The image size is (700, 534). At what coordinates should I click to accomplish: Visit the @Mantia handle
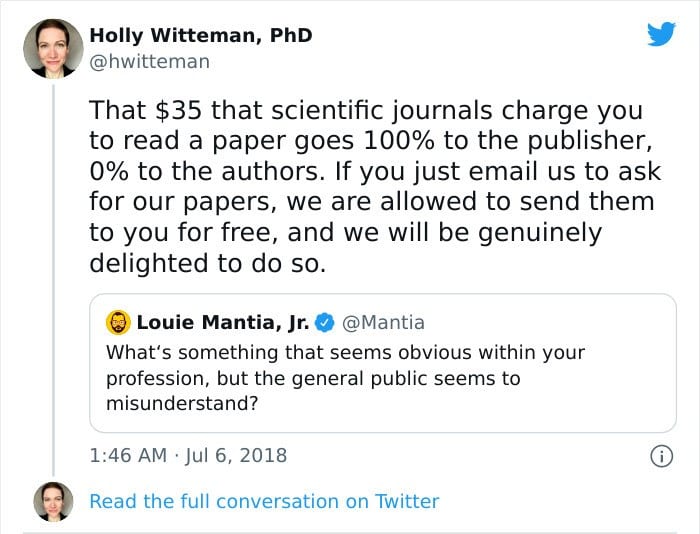tap(383, 322)
